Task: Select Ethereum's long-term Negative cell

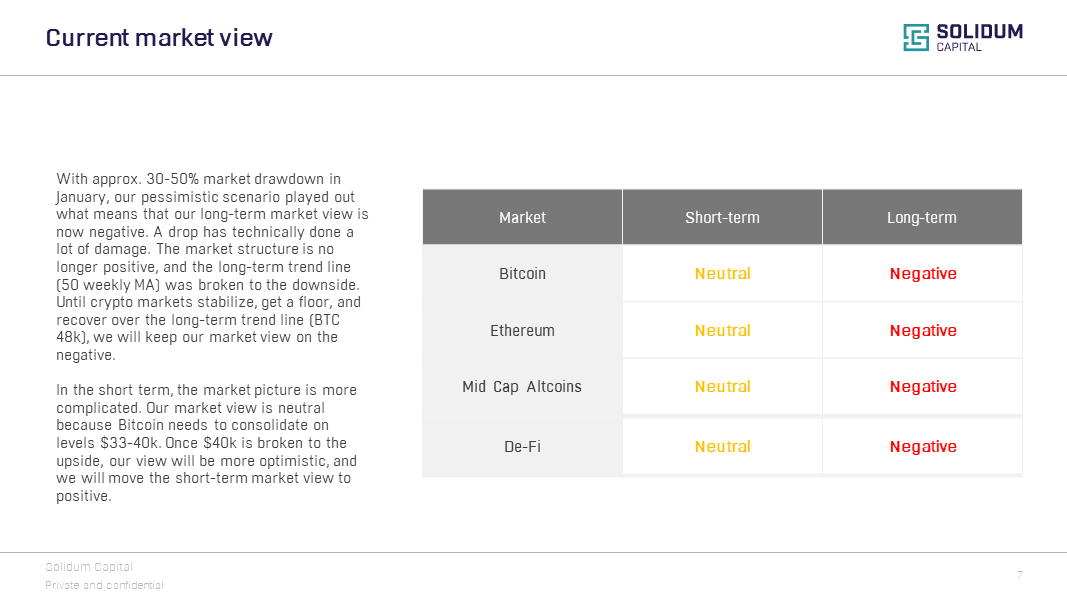Action: click(922, 330)
